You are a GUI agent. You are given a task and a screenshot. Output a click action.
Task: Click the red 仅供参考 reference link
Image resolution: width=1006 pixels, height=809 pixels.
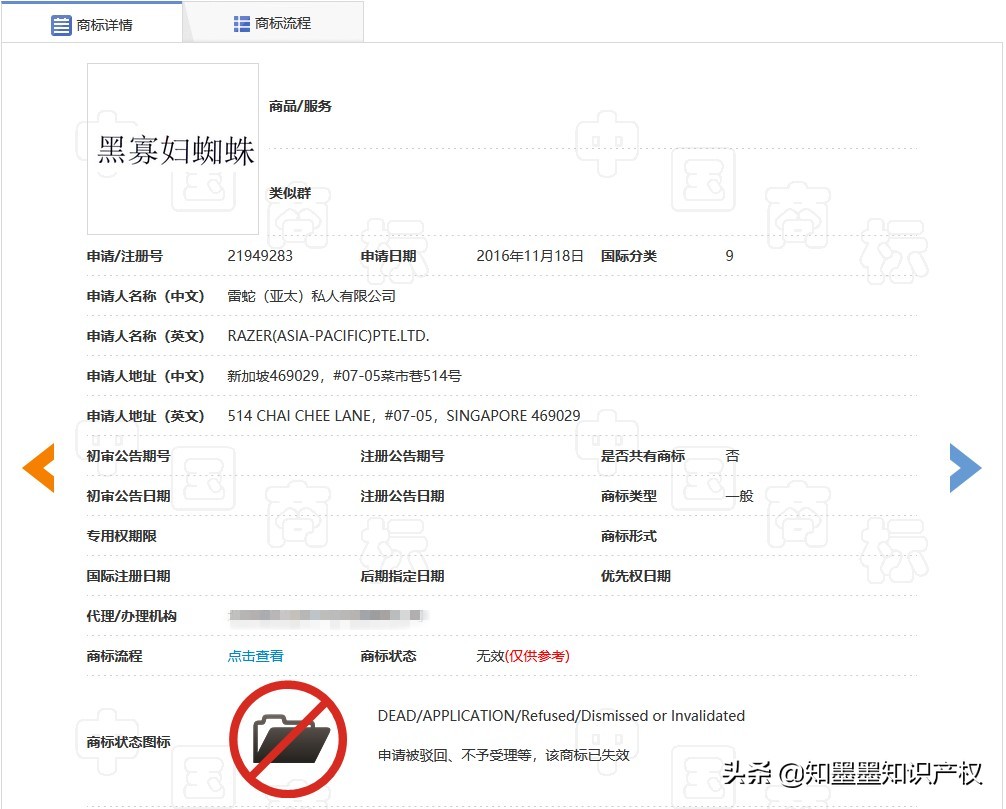[537, 655]
